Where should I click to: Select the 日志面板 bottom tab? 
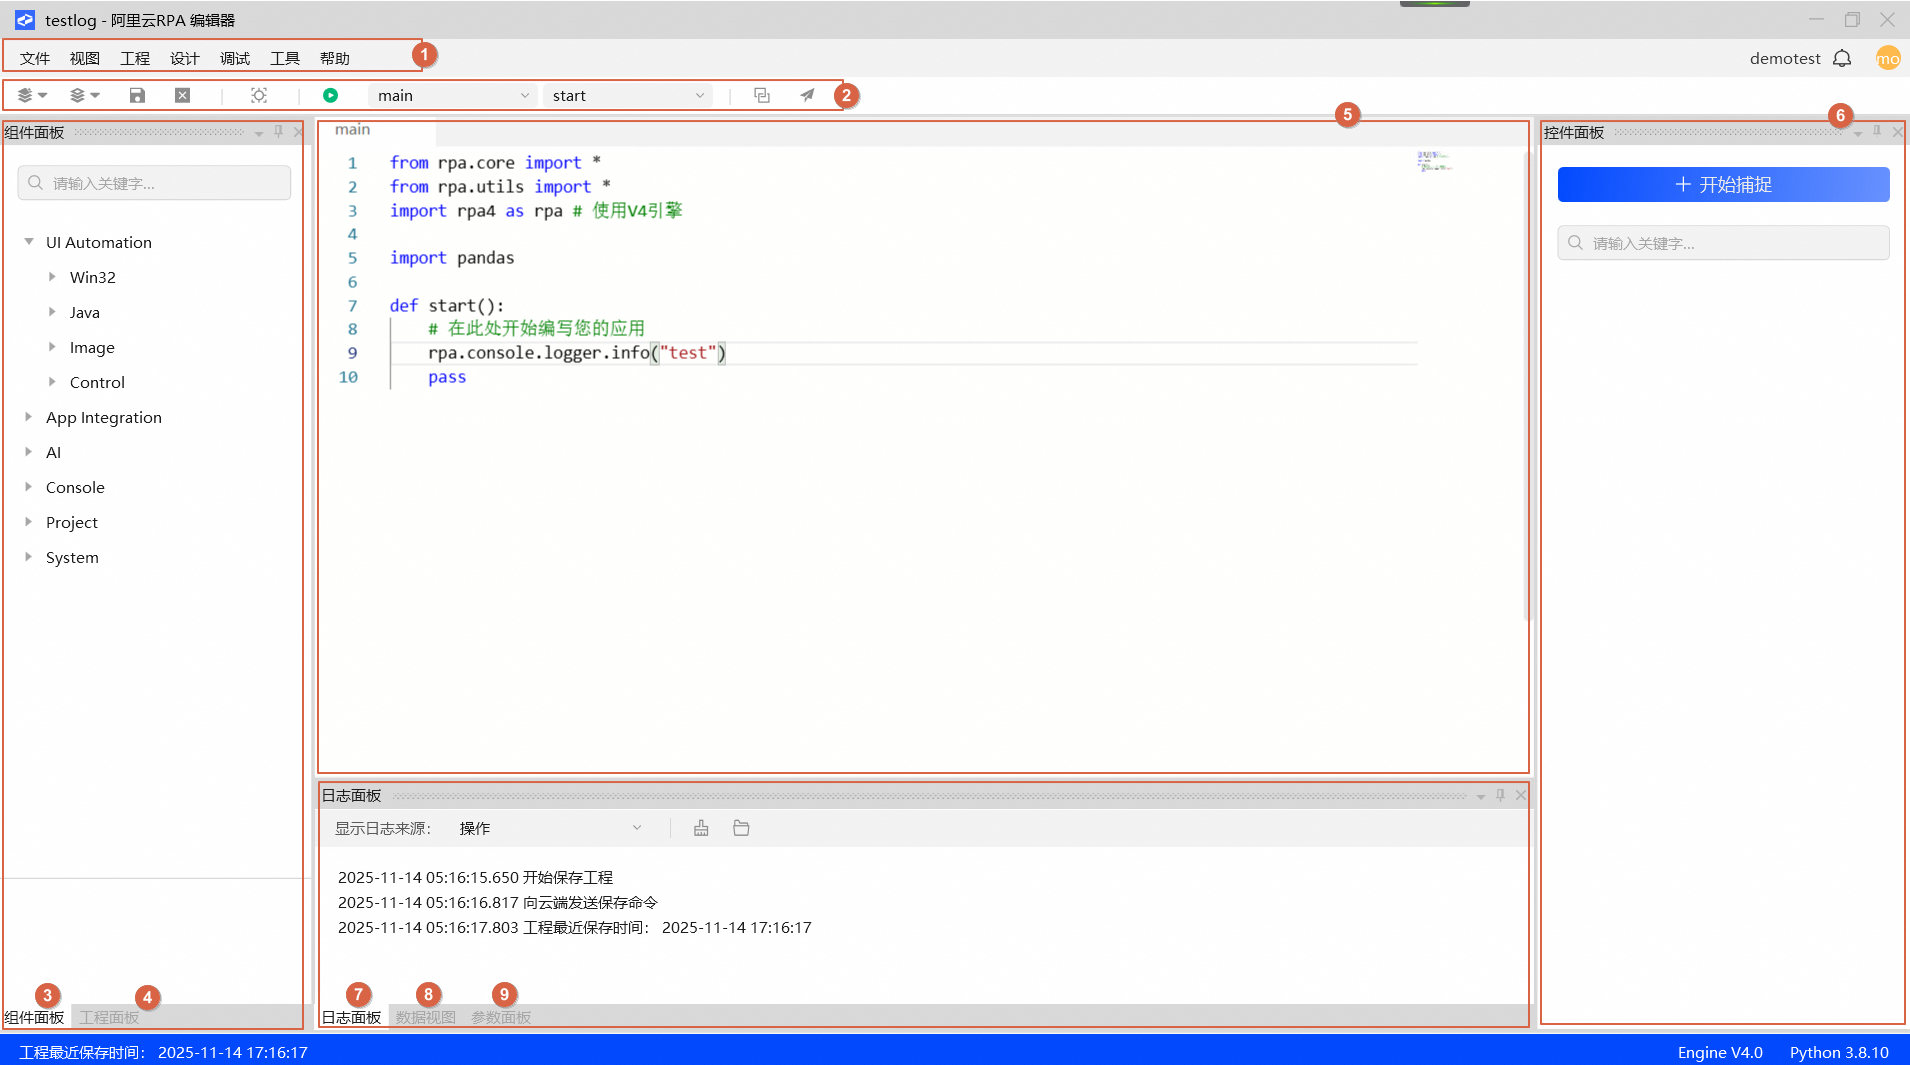tap(352, 1017)
